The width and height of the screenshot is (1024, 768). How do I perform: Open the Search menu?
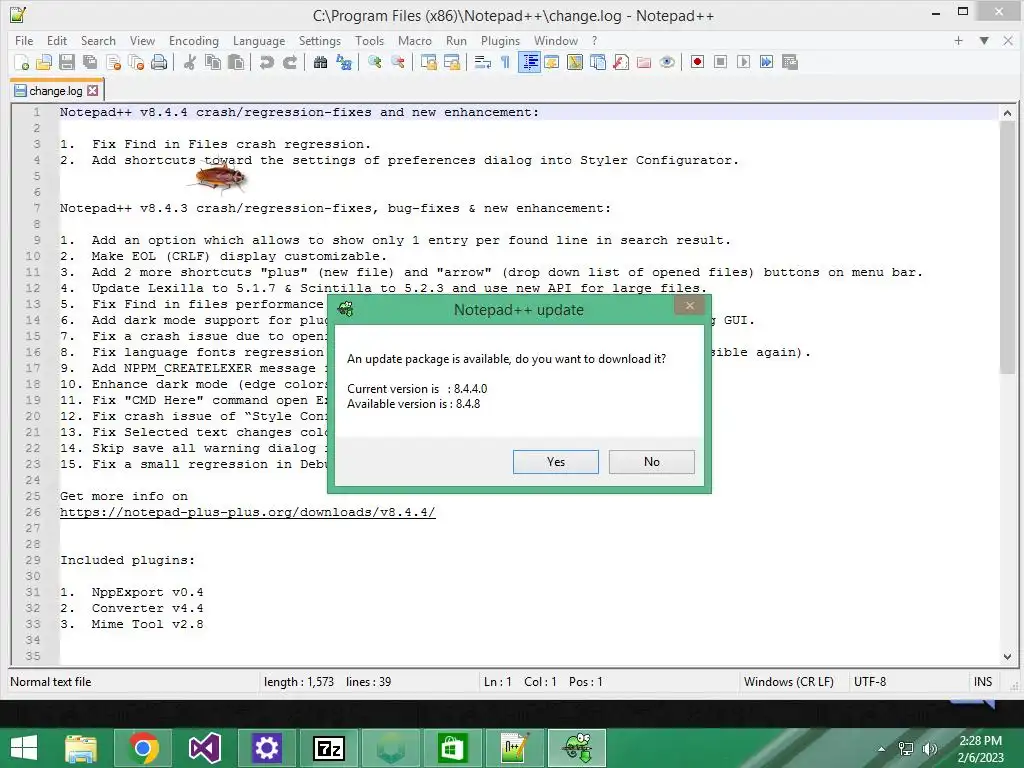tap(98, 40)
